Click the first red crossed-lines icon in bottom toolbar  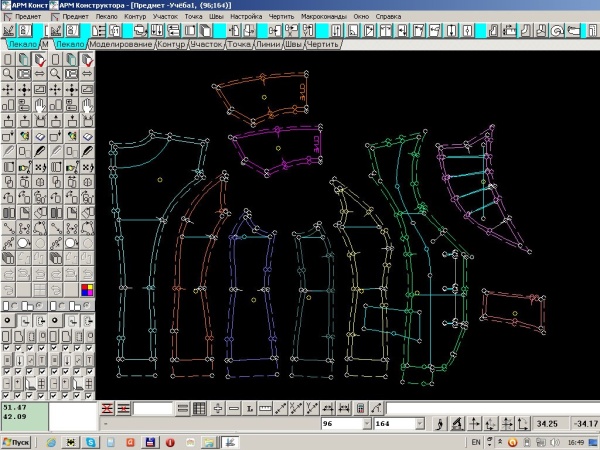coord(107,409)
